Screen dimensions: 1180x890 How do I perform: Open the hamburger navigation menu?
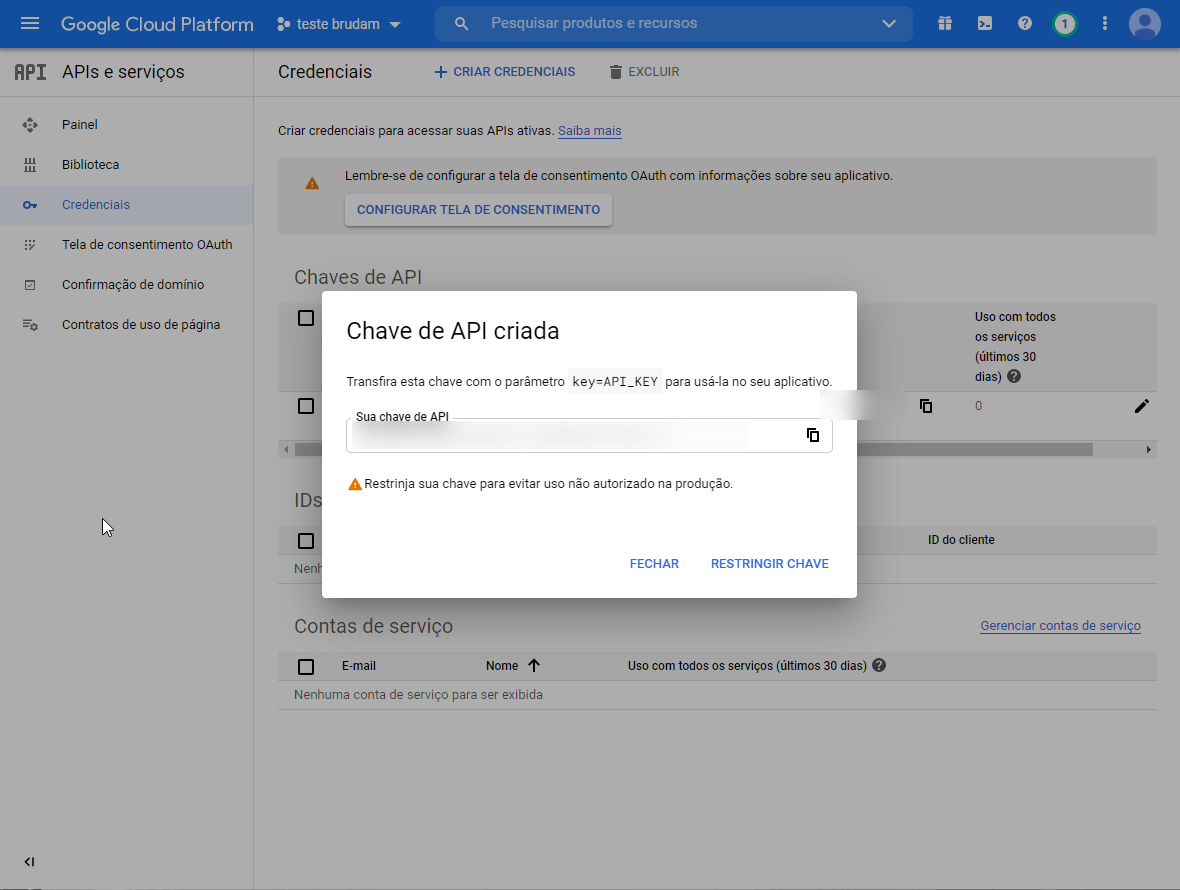[30, 23]
